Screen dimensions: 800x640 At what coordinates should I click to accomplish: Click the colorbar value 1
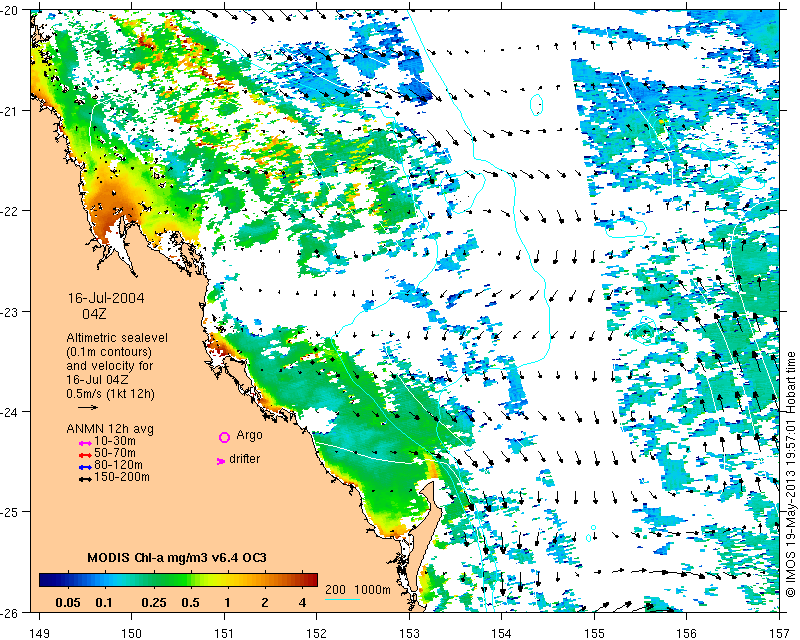point(227,603)
